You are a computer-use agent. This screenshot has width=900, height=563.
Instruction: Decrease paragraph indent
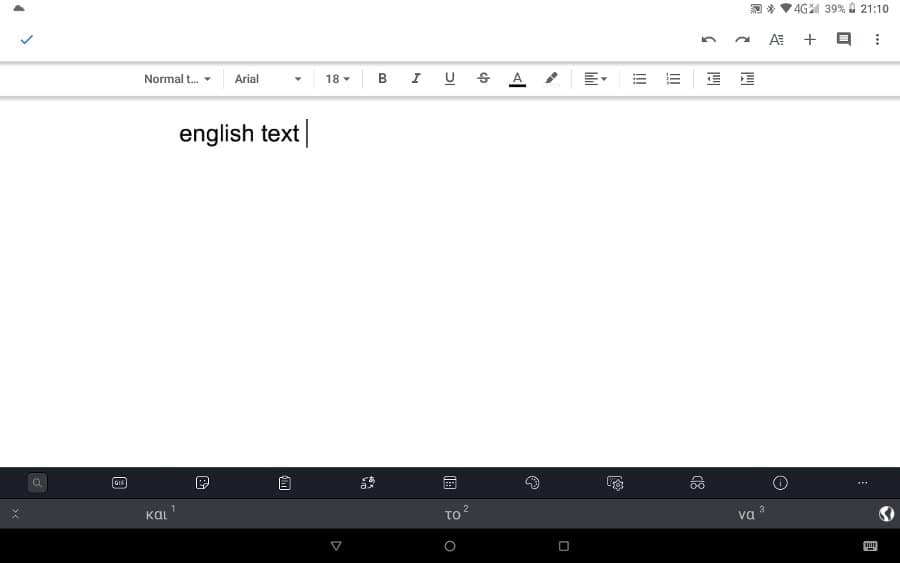(x=713, y=79)
